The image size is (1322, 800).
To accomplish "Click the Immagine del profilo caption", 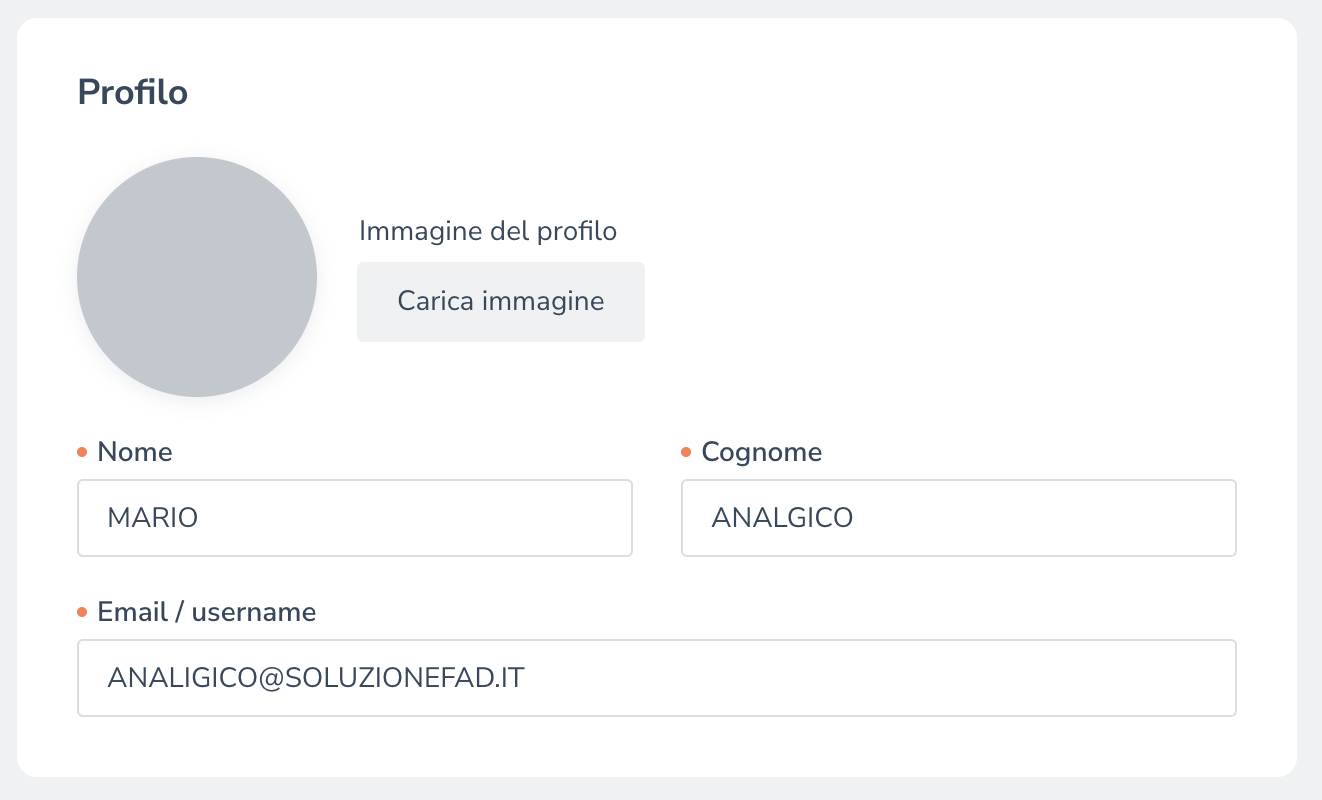I will point(488,231).
